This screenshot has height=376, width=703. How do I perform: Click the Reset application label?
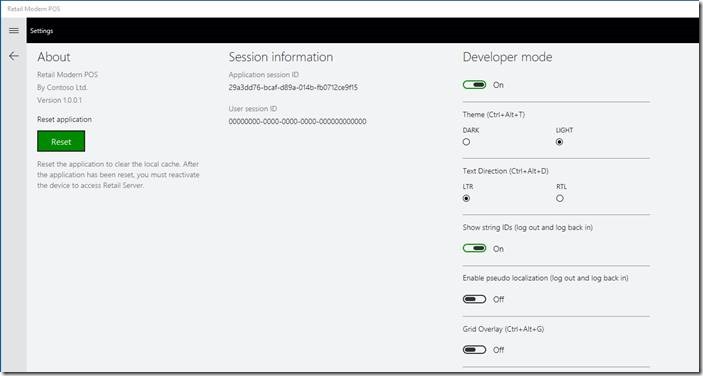pos(65,120)
